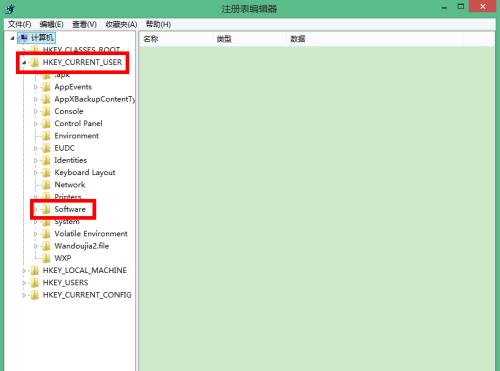Collapse the 计算机 root node
Image resolution: width=500 pixels, height=371 pixels.
pos(12,38)
